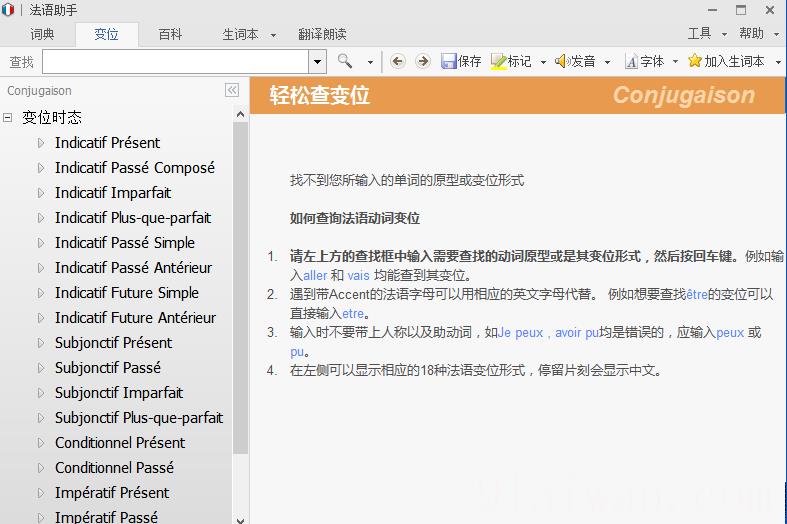Collapse the Conjugaison side panel
Viewport: 787px width, 524px height.
pyautogui.click(x=232, y=90)
